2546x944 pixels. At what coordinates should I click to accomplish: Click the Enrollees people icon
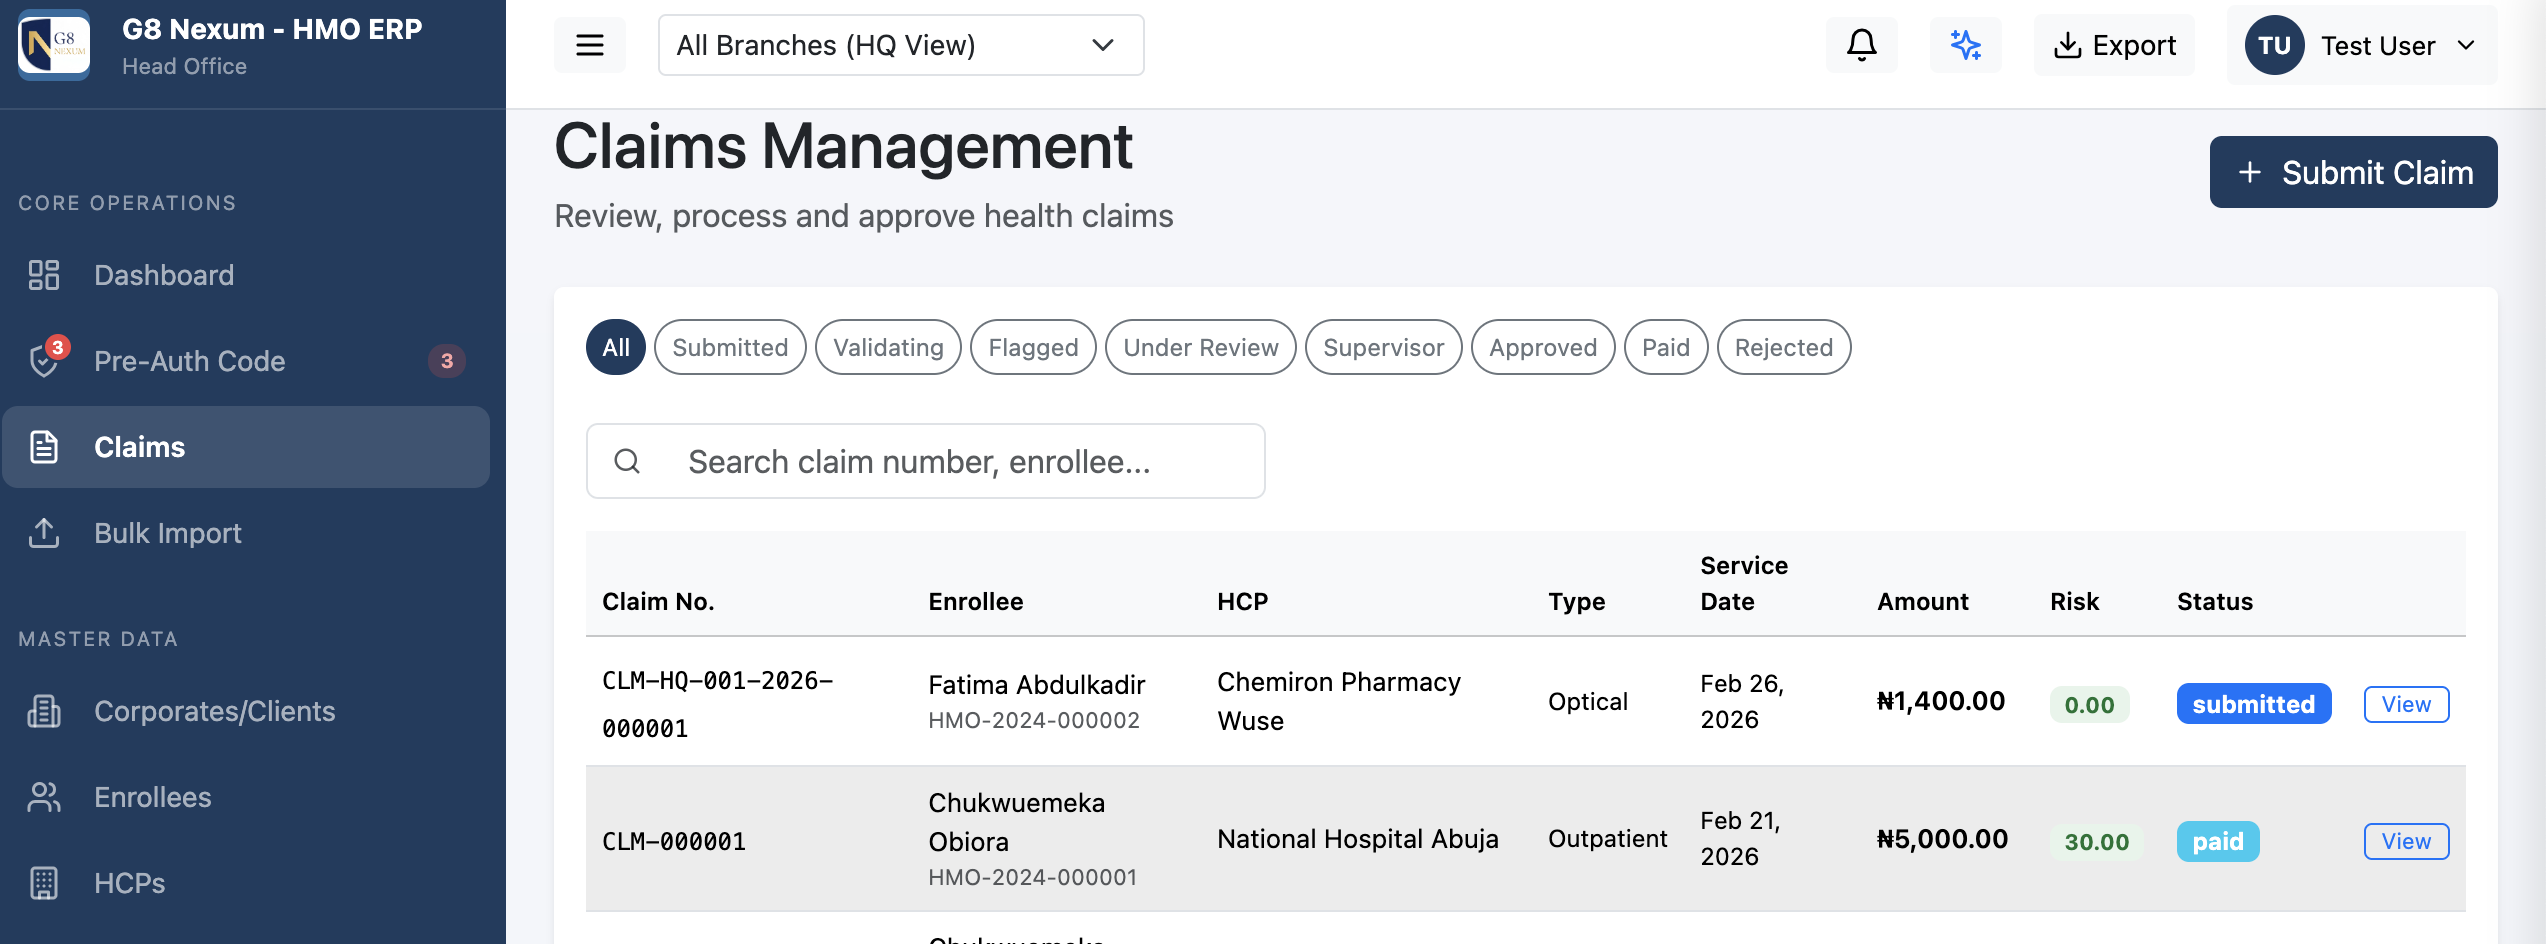[44, 797]
